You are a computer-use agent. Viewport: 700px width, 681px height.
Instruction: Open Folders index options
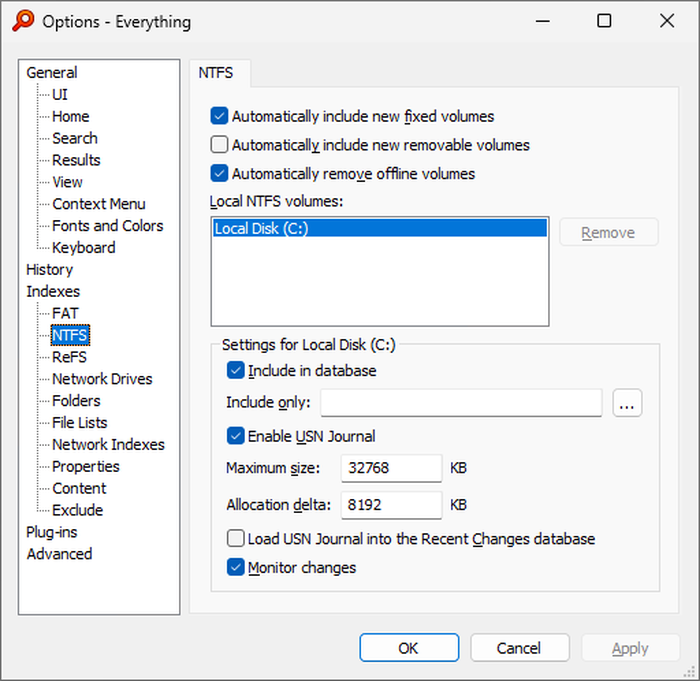pos(76,401)
